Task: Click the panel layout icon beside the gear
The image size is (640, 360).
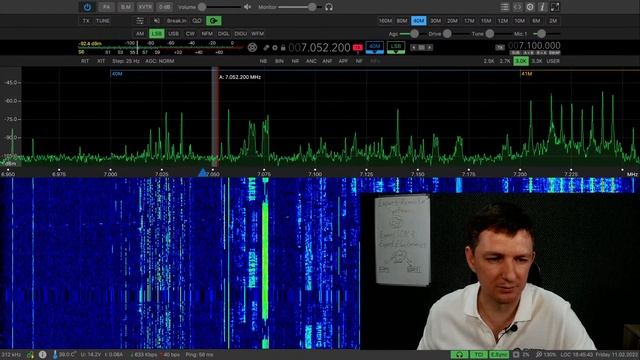Action: (x=517, y=7)
